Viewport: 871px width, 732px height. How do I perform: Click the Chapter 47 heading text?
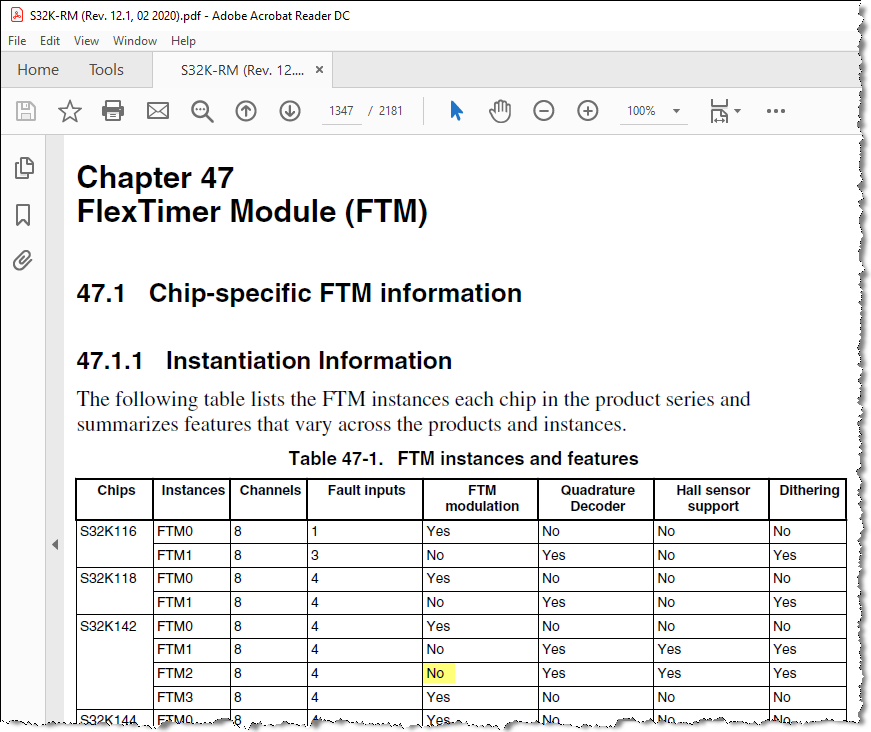(x=155, y=178)
